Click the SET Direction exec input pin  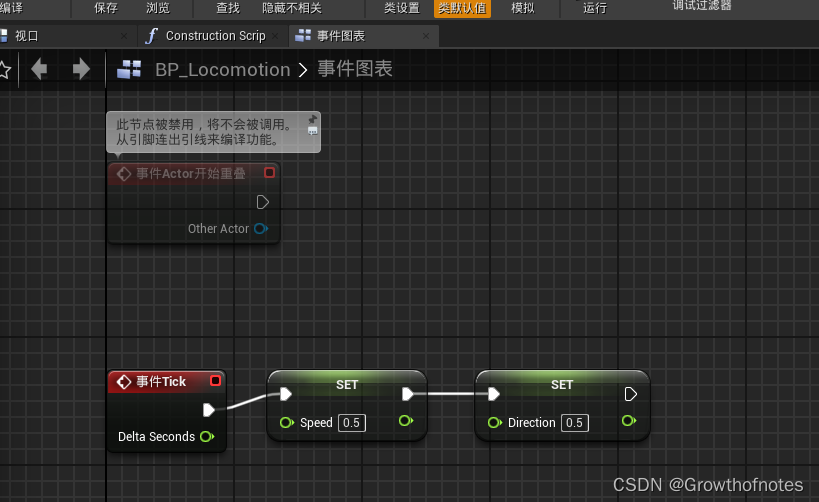pos(494,394)
